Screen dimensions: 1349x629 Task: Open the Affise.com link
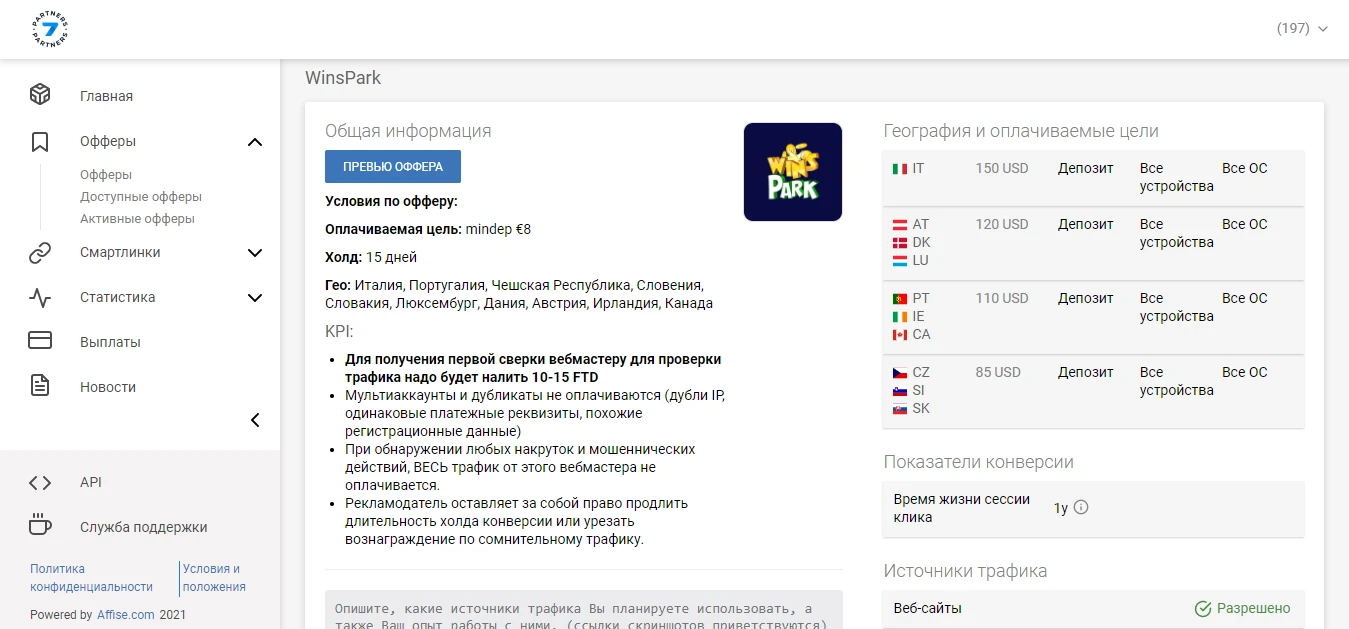126,614
